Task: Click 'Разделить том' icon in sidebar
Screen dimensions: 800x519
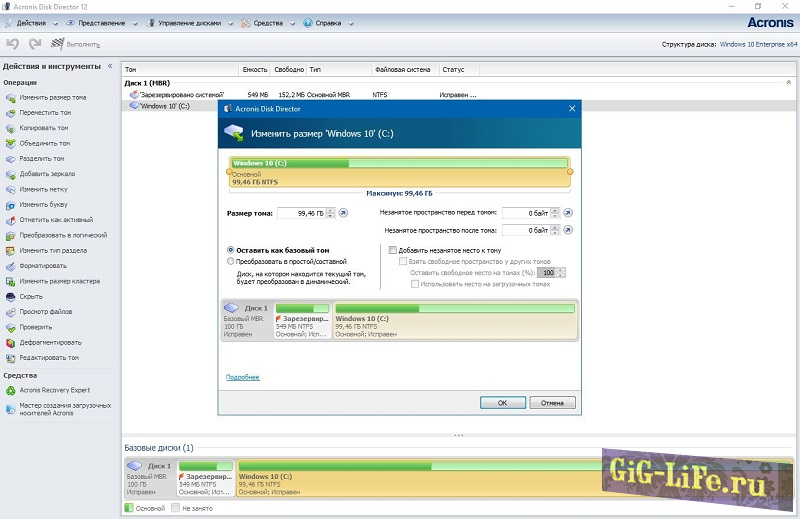Action: click(11, 159)
